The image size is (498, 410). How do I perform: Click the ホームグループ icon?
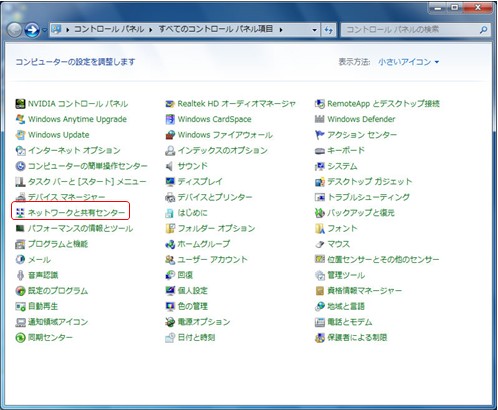click(170, 244)
